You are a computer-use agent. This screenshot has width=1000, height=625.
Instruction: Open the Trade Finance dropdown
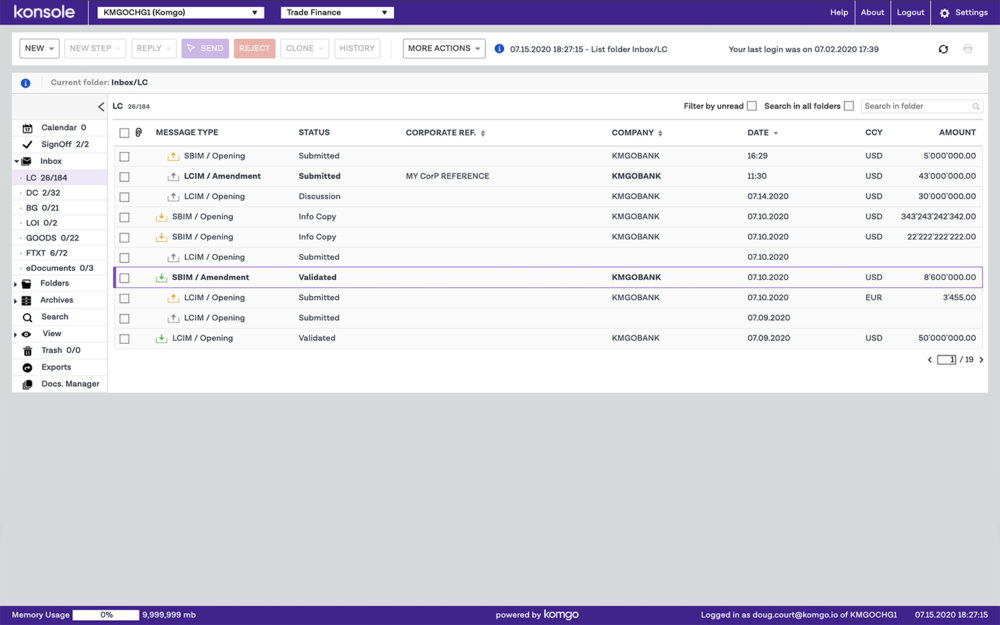[x=337, y=13]
